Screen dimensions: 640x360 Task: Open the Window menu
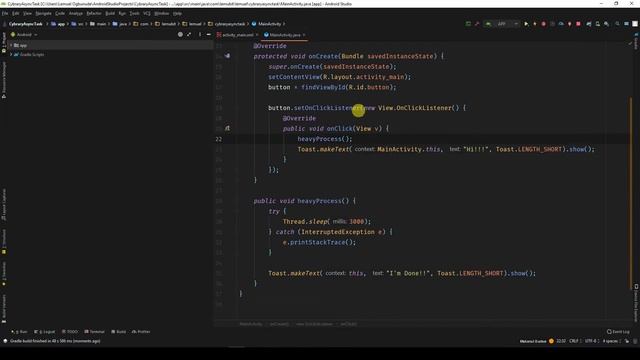point(162,13)
